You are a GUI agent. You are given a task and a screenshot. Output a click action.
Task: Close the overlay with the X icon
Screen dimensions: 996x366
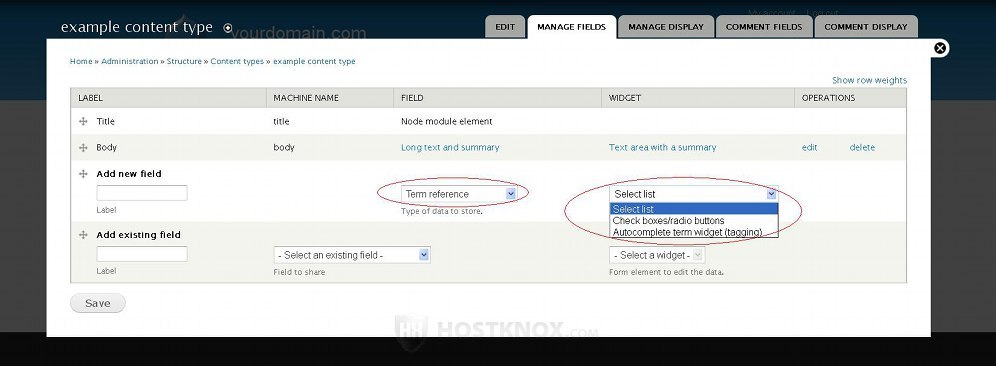click(x=940, y=48)
